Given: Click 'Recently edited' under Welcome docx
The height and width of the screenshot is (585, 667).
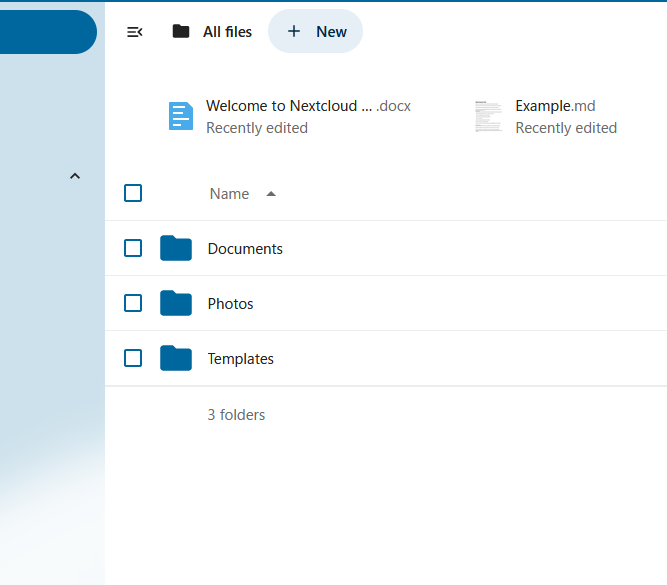Looking at the screenshot, I should (257, 128).
